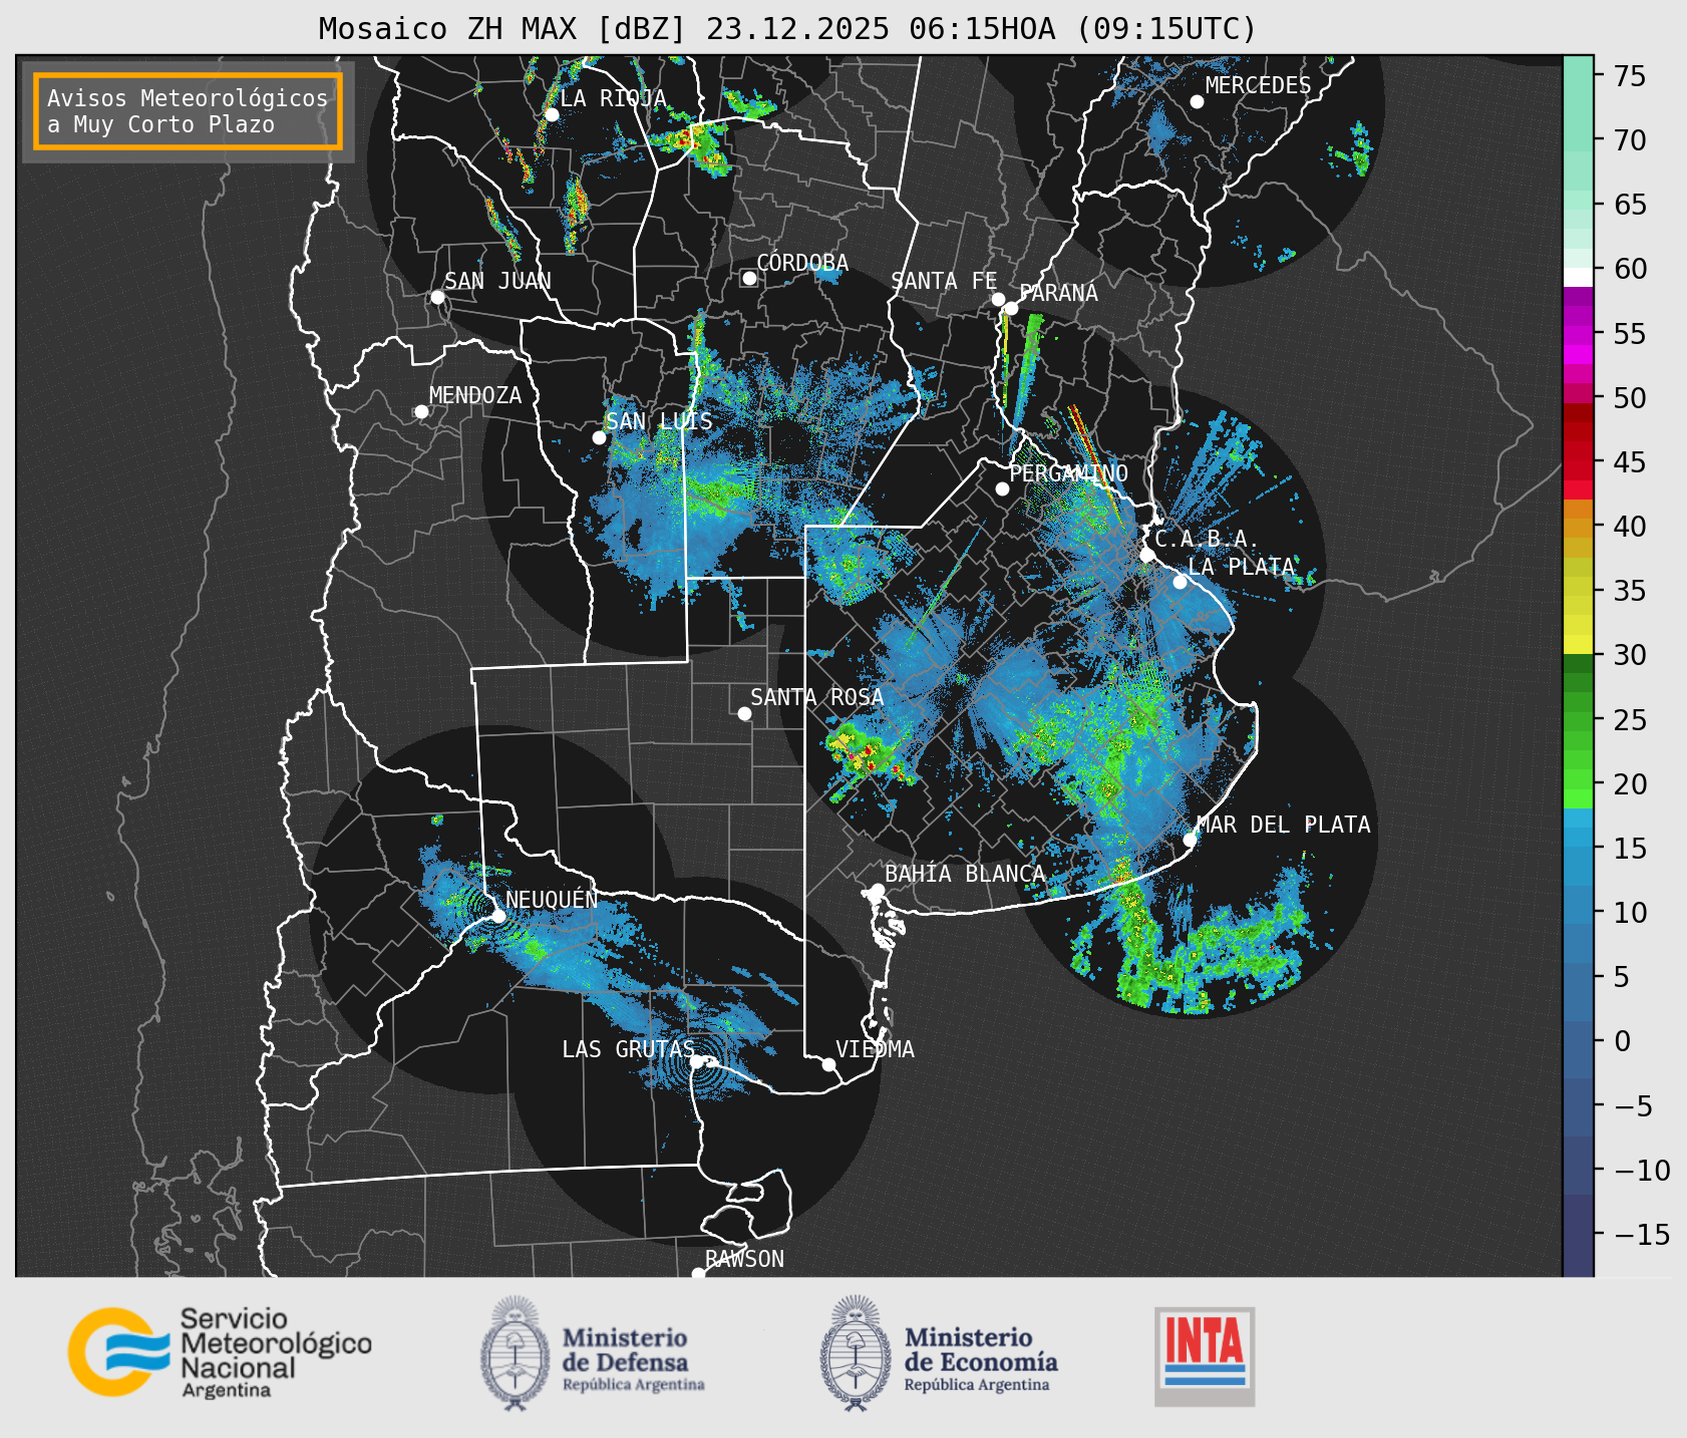Viewport: 1687px width, 1438px height.
Task: Click the LA PLATA city marker dot
Action: (x=1180, y=582)
